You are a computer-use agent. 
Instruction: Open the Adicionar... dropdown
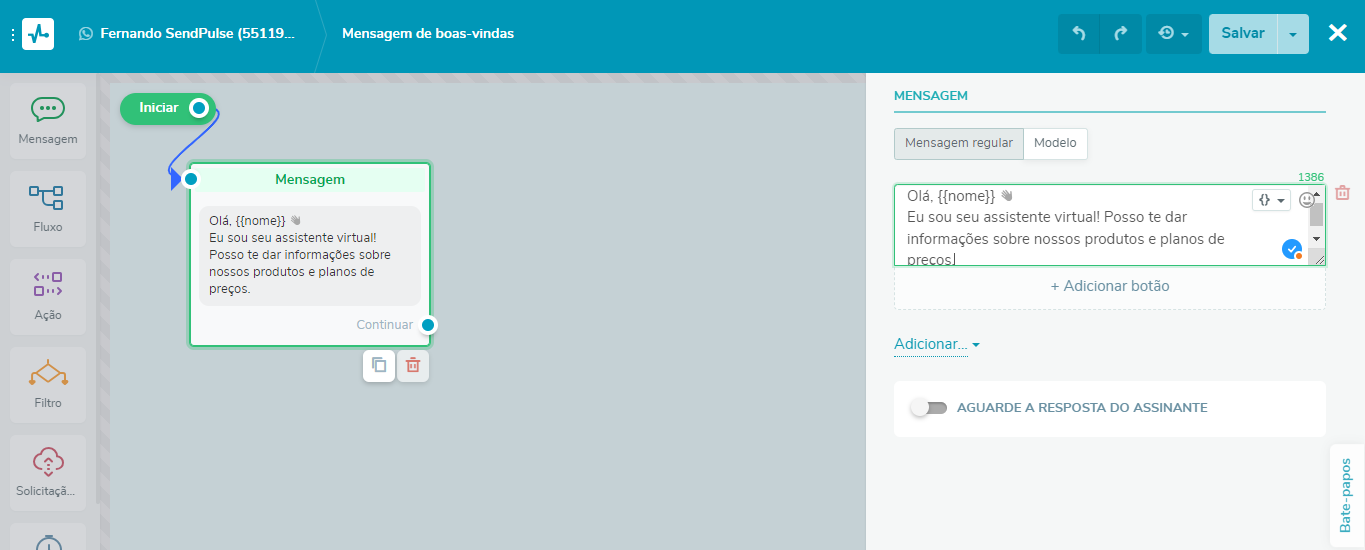(x=937, y=344)
